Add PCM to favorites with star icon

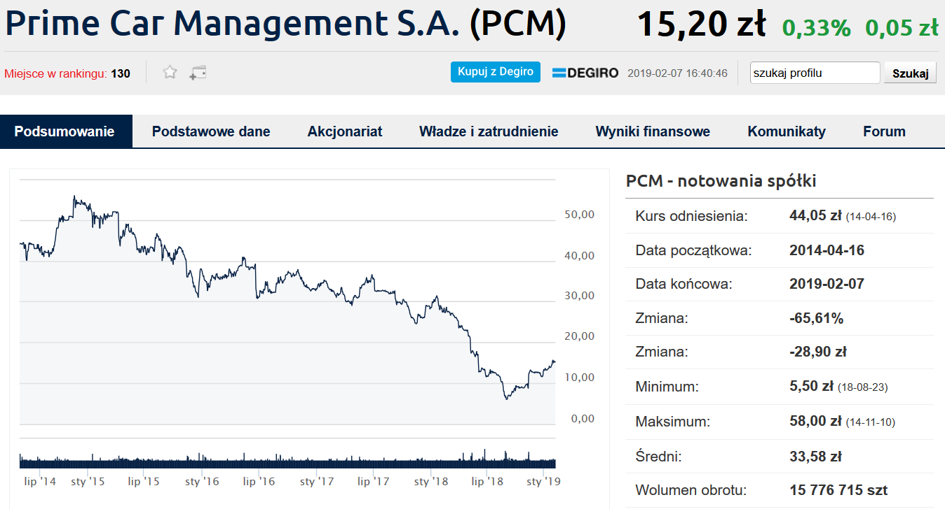click(x=170, y=73)
